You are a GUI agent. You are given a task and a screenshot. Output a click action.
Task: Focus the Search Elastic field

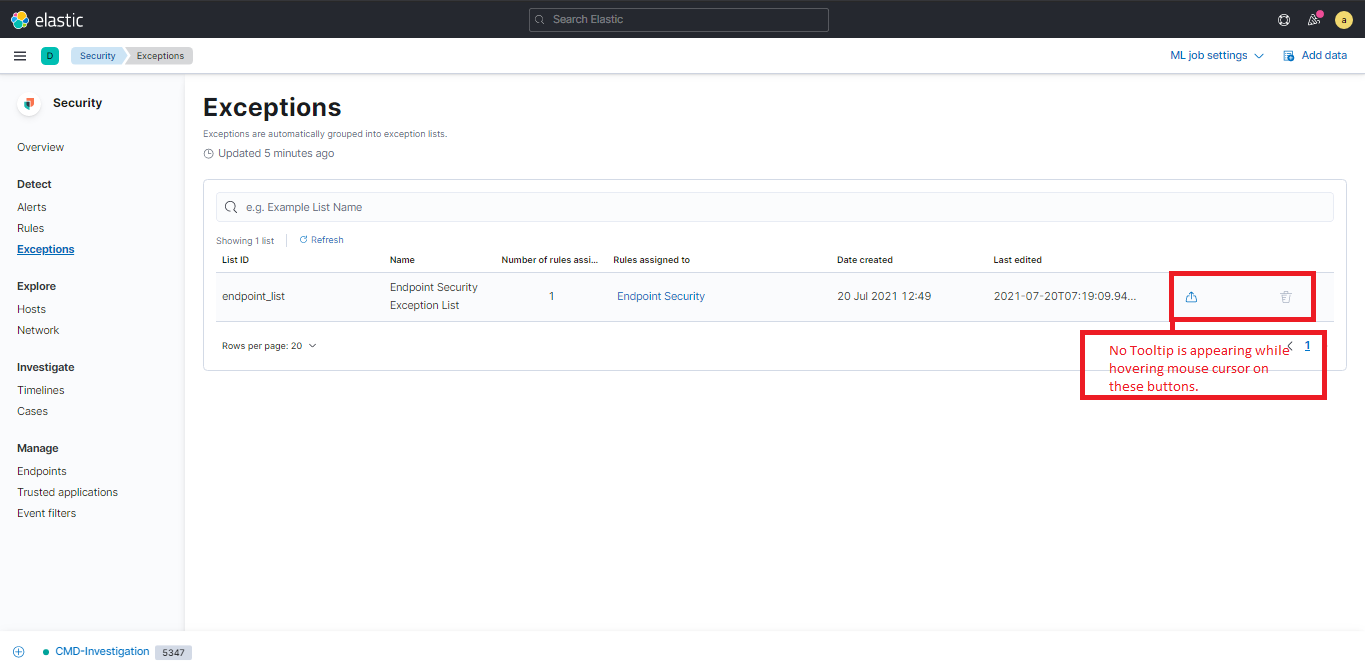point(679,19)
